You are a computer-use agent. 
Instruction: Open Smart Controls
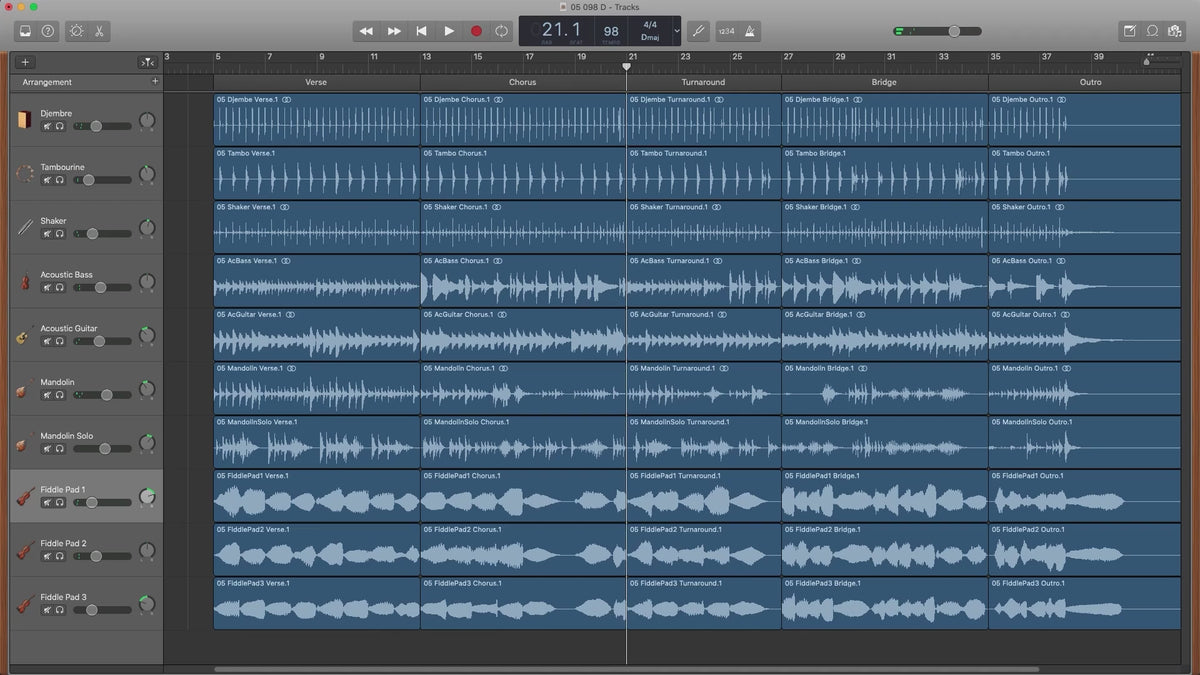(76, 31)
